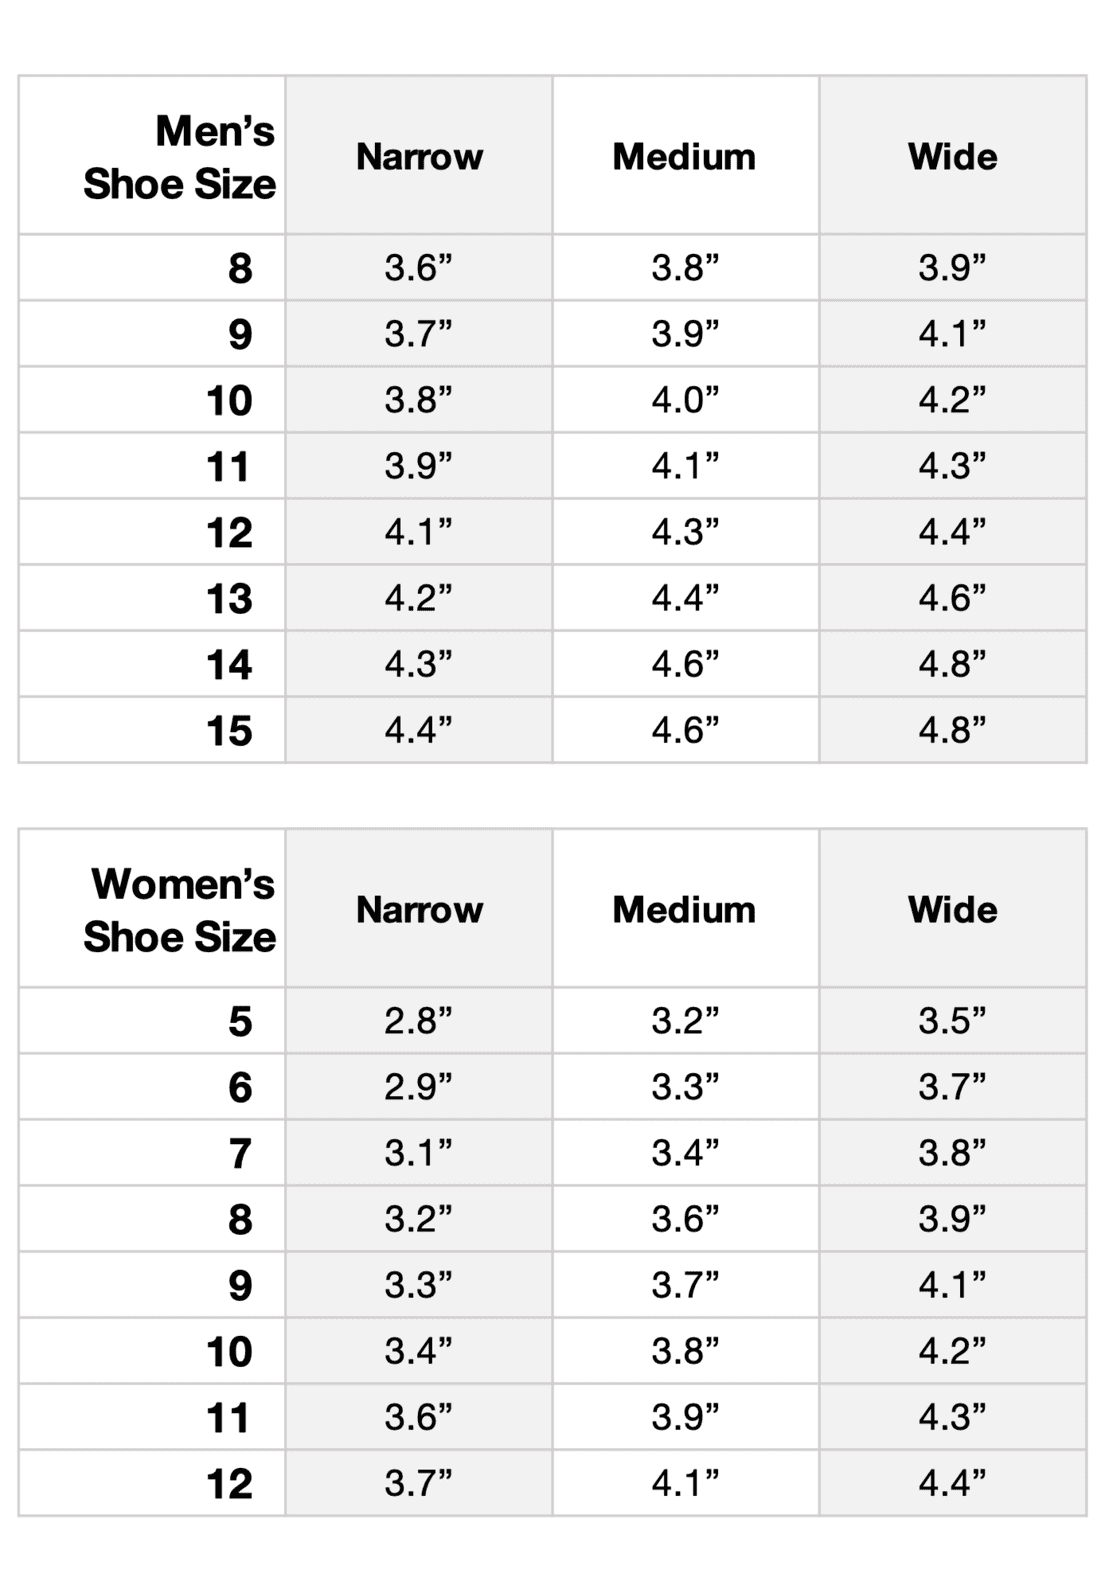The image size is (1113, 1589).
Task: Click Women's size 5 Narrow value 2.8”
Action: point(419,1021)
